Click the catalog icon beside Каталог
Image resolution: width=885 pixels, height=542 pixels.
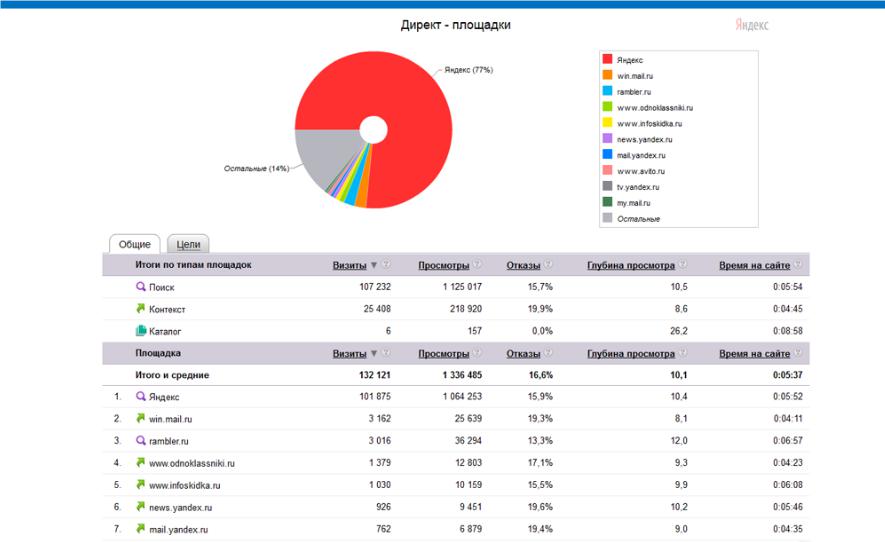pyautogui.click(x=141, y=330)
